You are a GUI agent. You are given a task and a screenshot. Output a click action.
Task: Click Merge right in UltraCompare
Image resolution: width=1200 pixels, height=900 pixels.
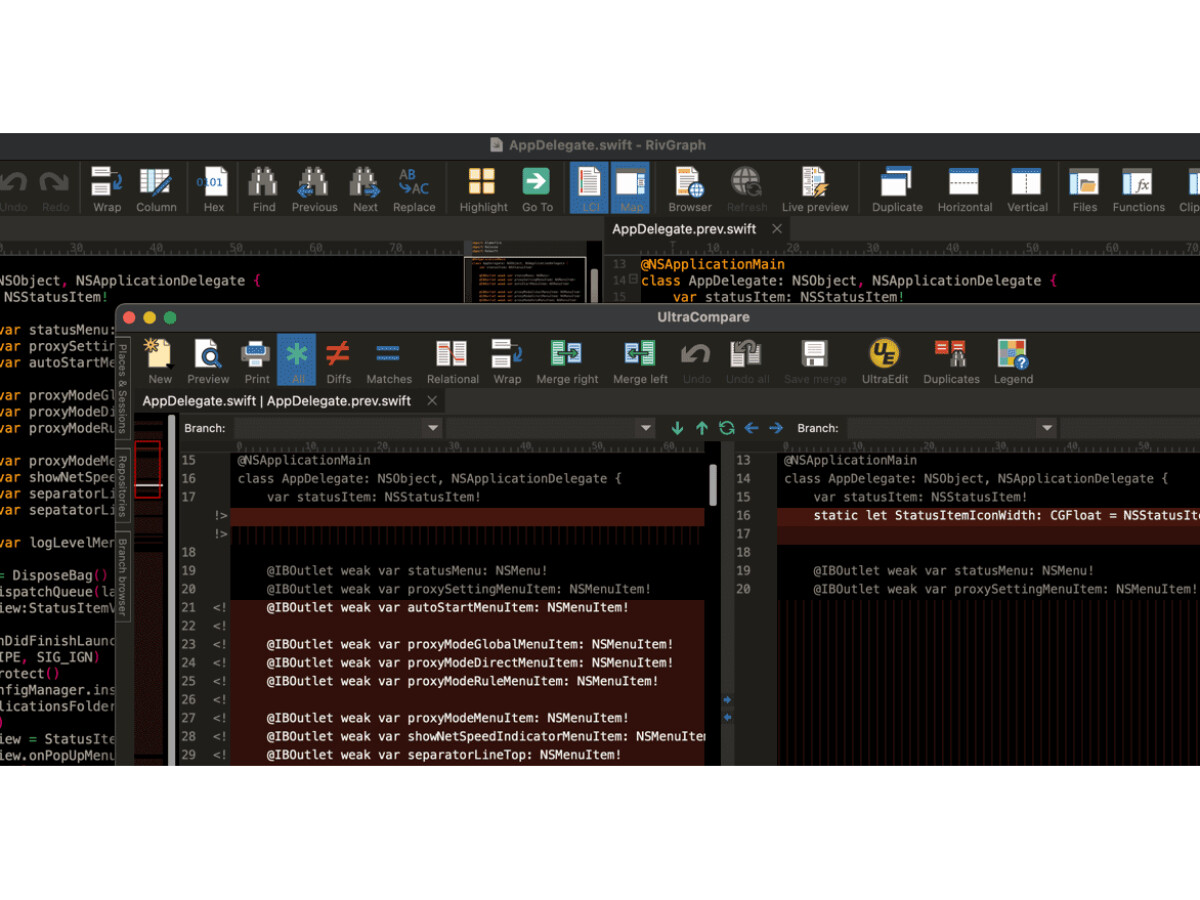[x=567, y=361]
